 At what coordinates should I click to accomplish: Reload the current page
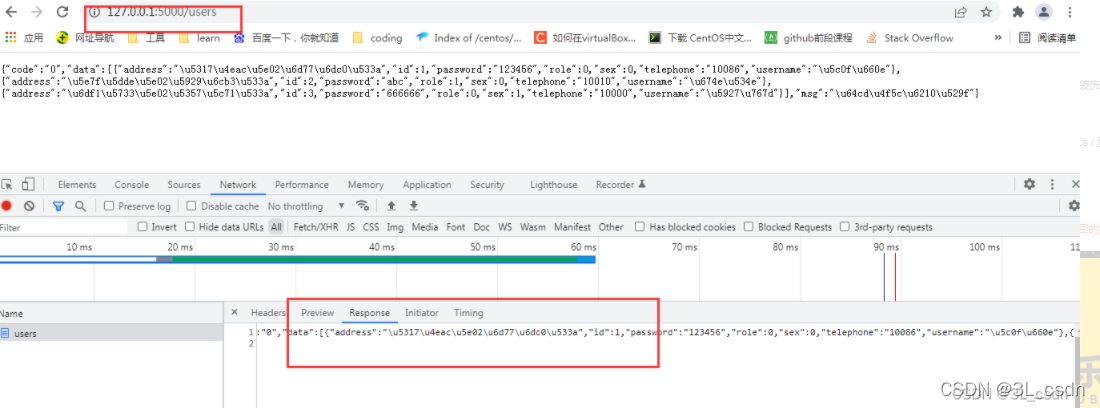pos(62,12)
